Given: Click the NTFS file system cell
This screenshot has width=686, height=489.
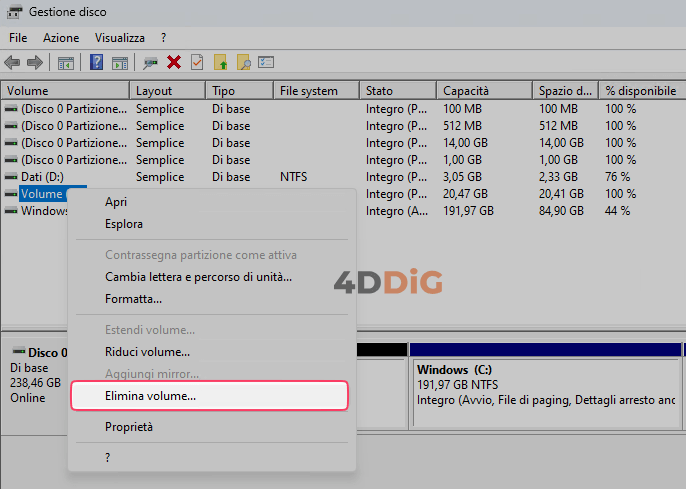Looking at the screenshot, I should [294, 177].
